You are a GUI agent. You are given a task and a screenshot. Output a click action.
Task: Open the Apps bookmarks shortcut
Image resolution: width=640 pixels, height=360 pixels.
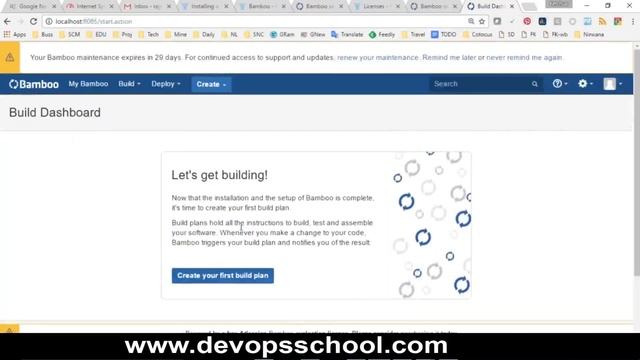pos(15,35)
